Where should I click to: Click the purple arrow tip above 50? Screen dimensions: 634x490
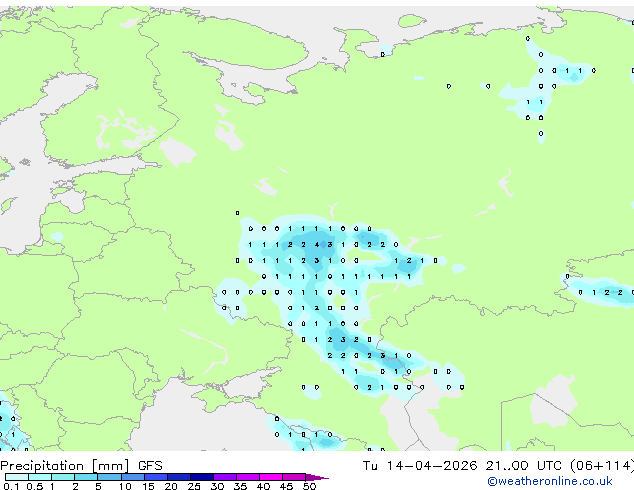click(x=317, y=477)
